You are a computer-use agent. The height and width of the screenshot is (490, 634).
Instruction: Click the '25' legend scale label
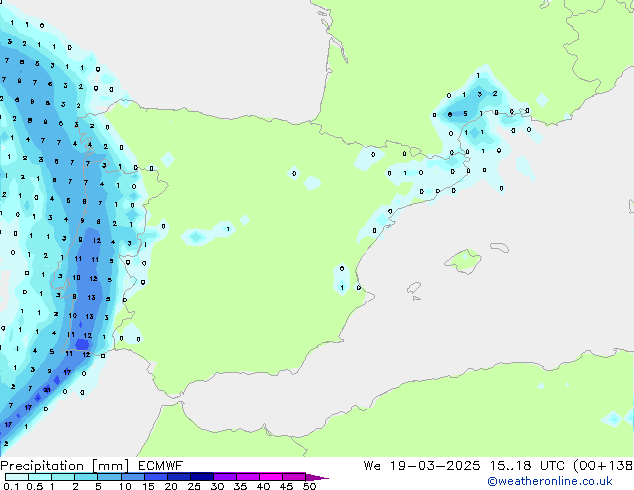[x=194, y=486]
